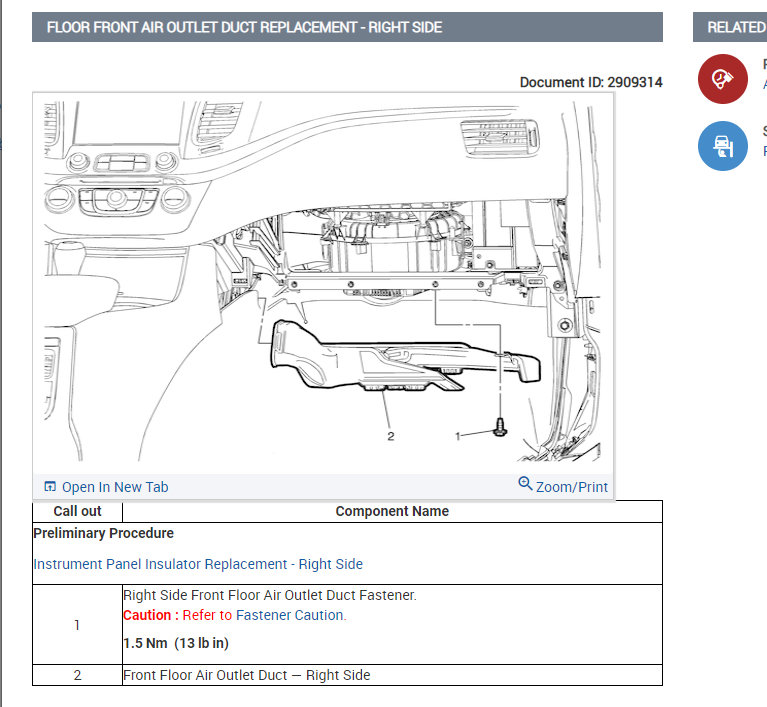The height and width of the screenshot is (707, 767).
Task: Click the Component Name column header
Action: (392, 511)
